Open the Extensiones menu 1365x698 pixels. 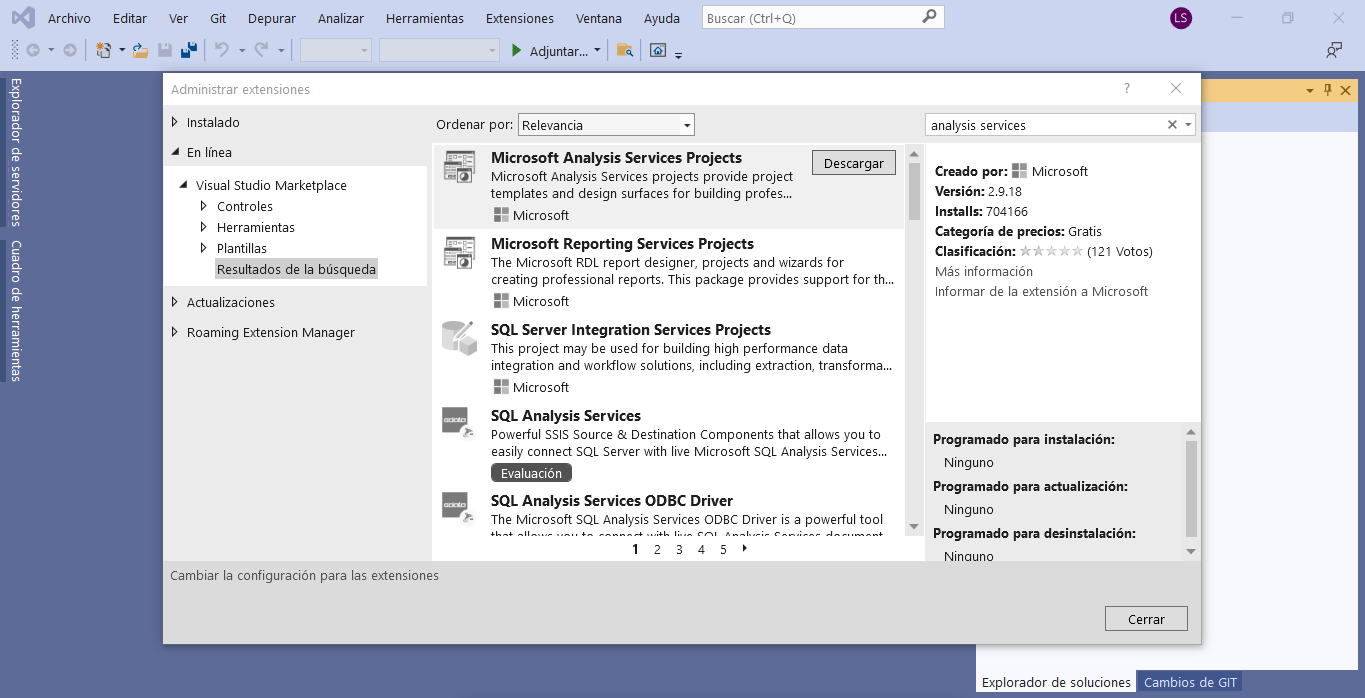[519, 18]
